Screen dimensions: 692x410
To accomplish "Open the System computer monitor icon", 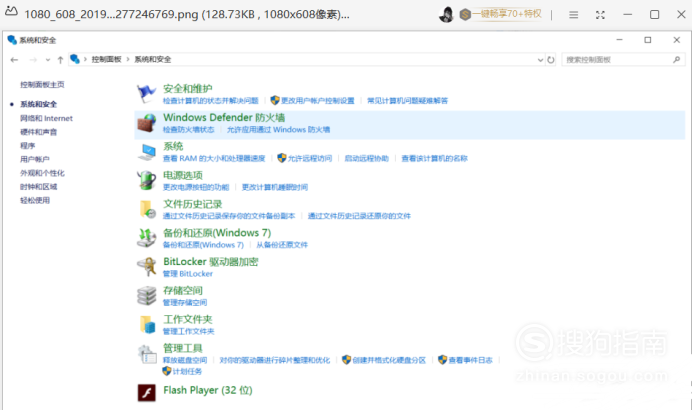I will pyautogui.click(x=146, y=152).
